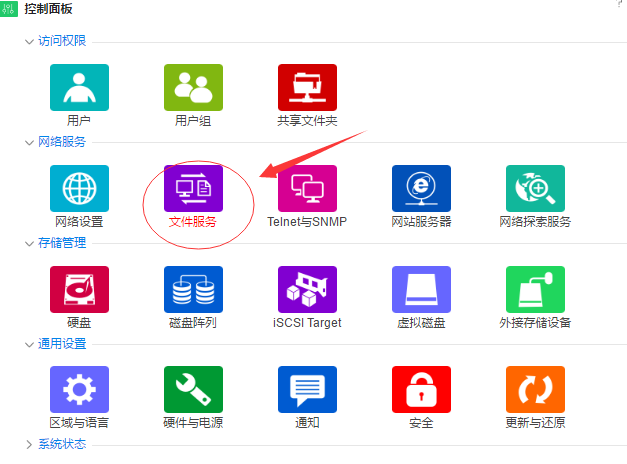Open 网站服务器 web server icon
Image resolution: width=627 pixels, height=464 pixels.
point(421,188)
